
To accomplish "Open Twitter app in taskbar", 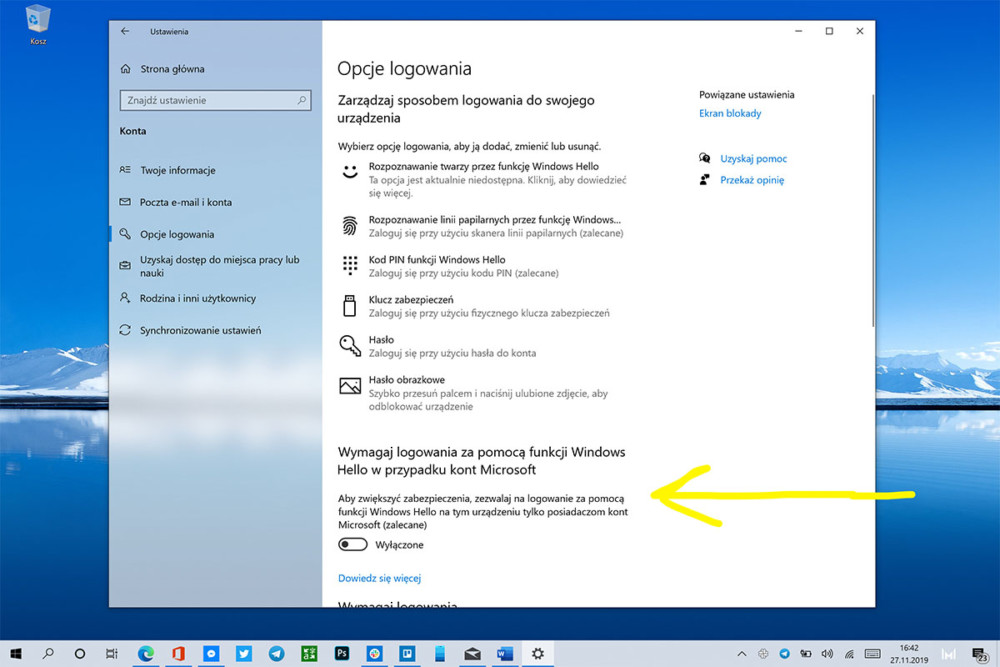I will click(x=244, y=654).
